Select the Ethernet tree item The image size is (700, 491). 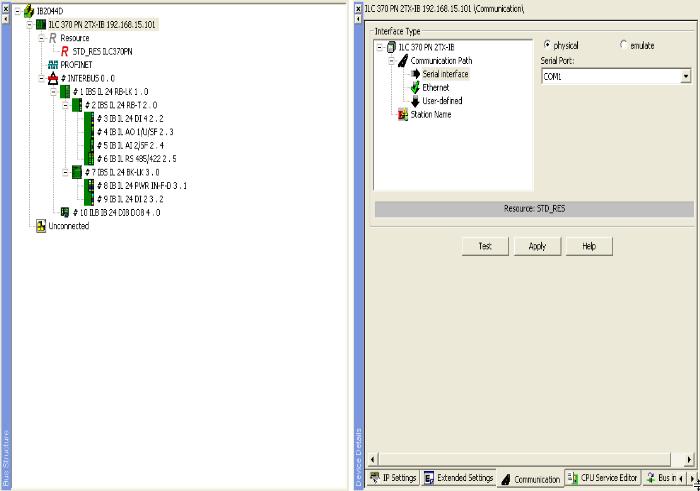point(436,87)
